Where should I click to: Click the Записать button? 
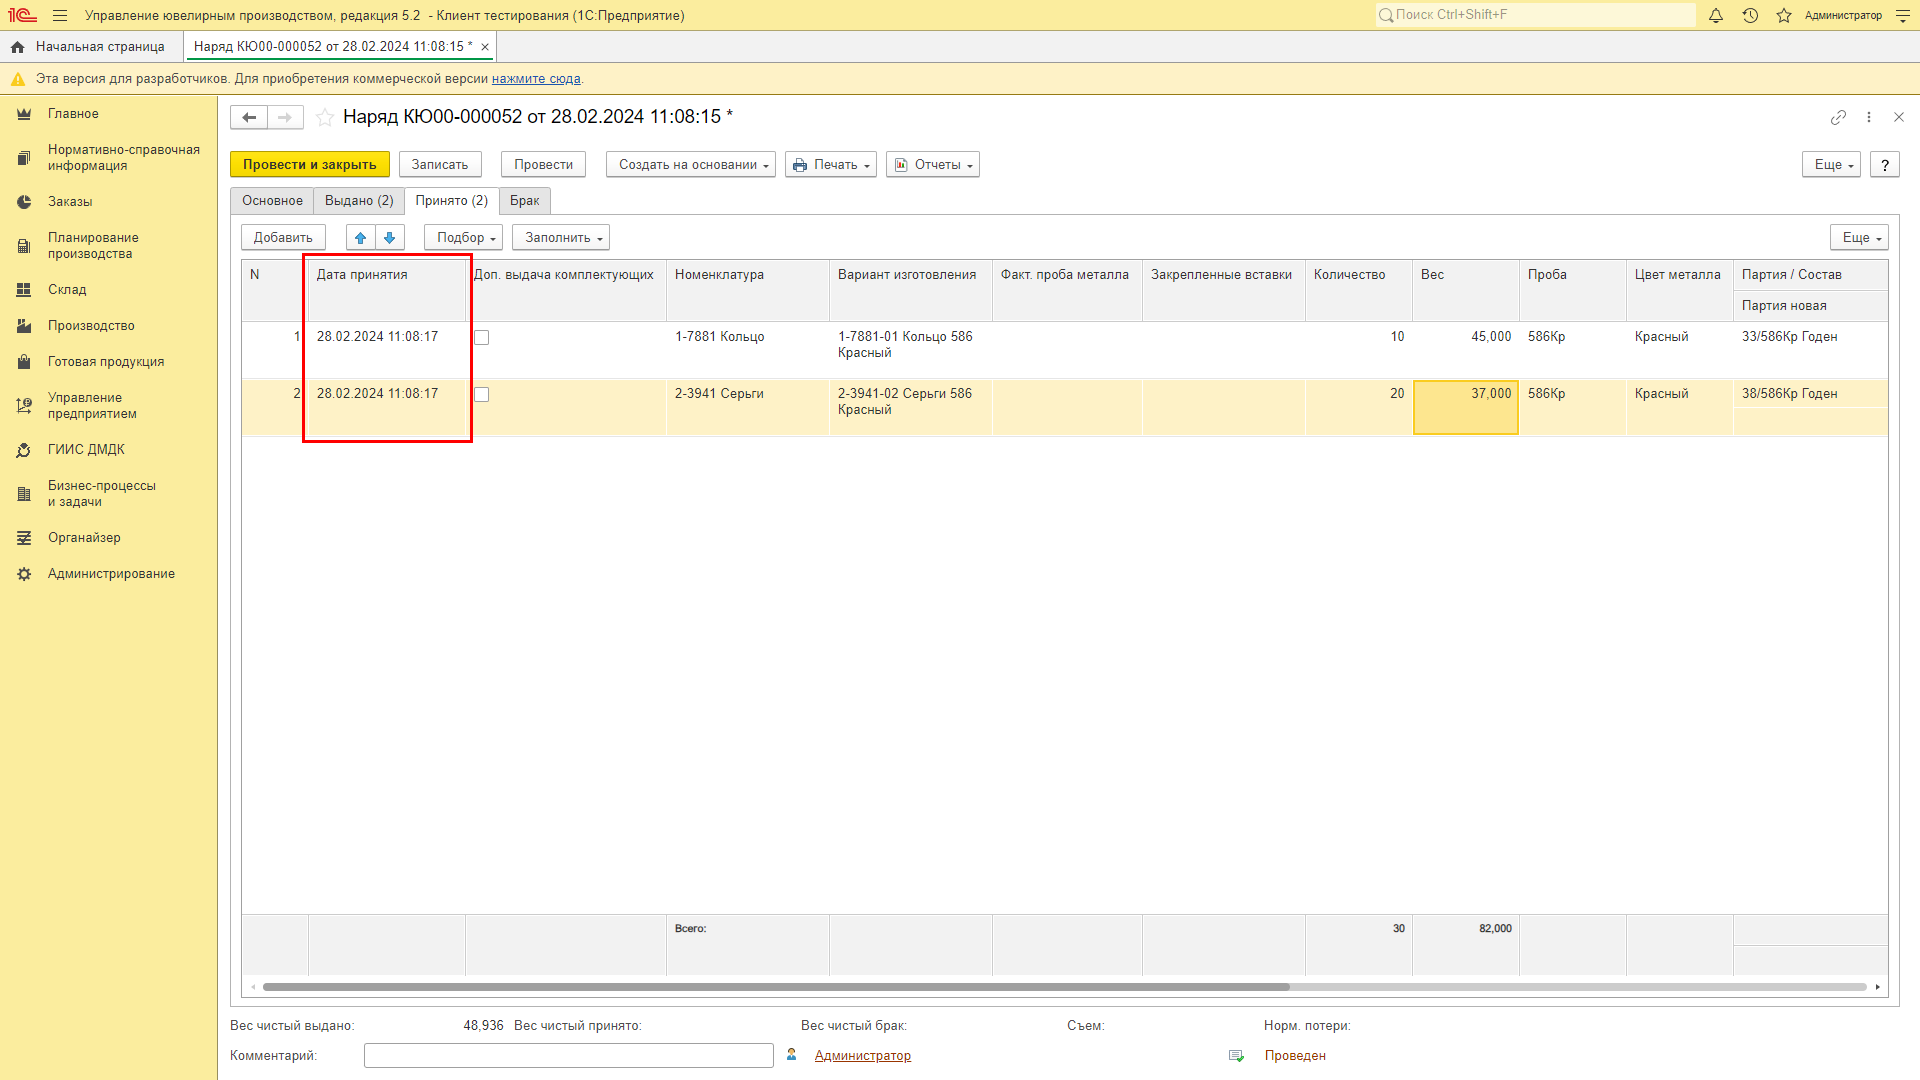pyautogui.click(x=440, y=165)
